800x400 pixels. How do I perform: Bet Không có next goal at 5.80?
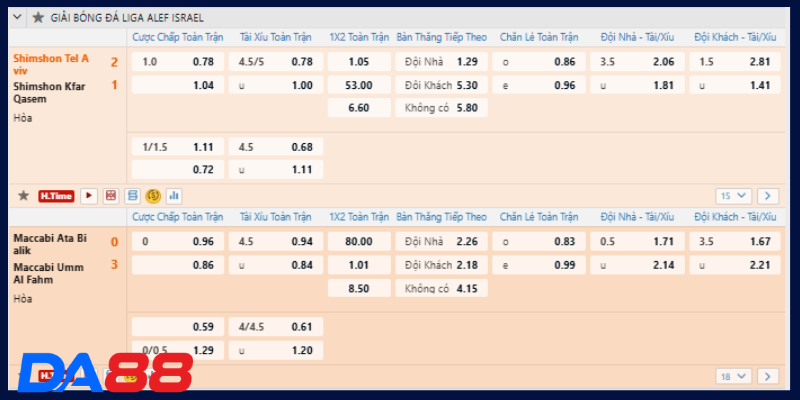tap(441, 108)
